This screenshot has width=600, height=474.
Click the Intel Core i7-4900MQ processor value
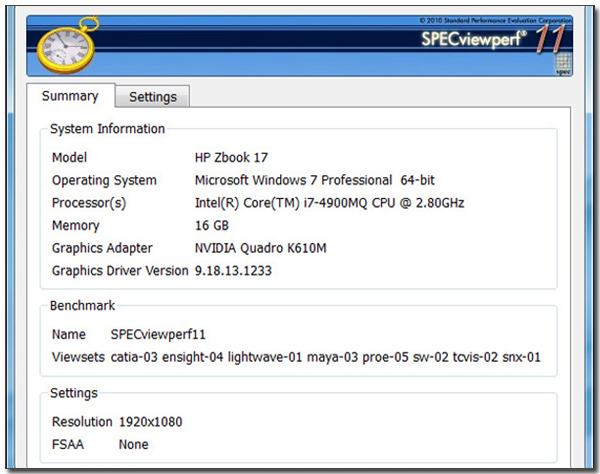(x=329, y=203)
